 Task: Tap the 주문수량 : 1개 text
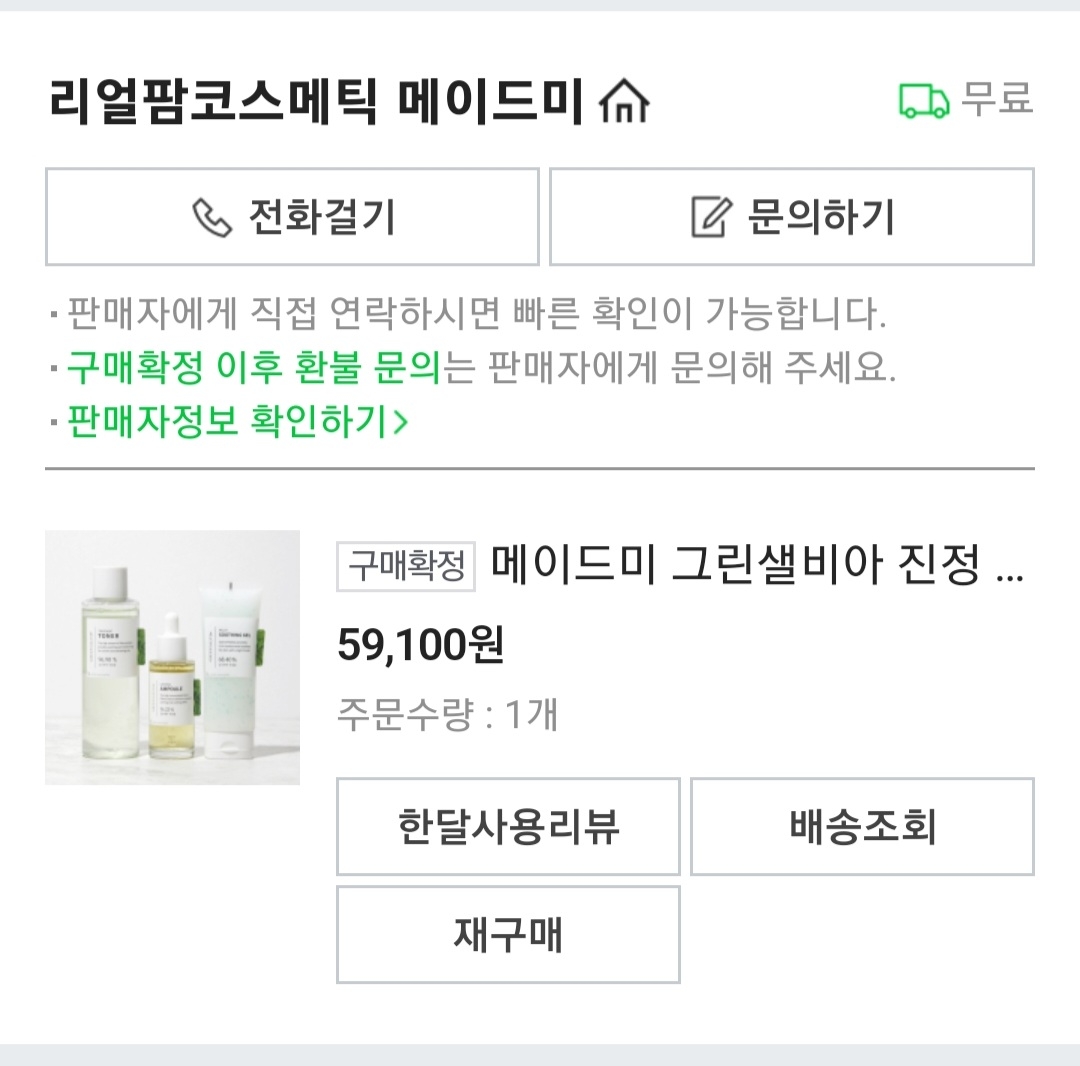click(447, 715)
